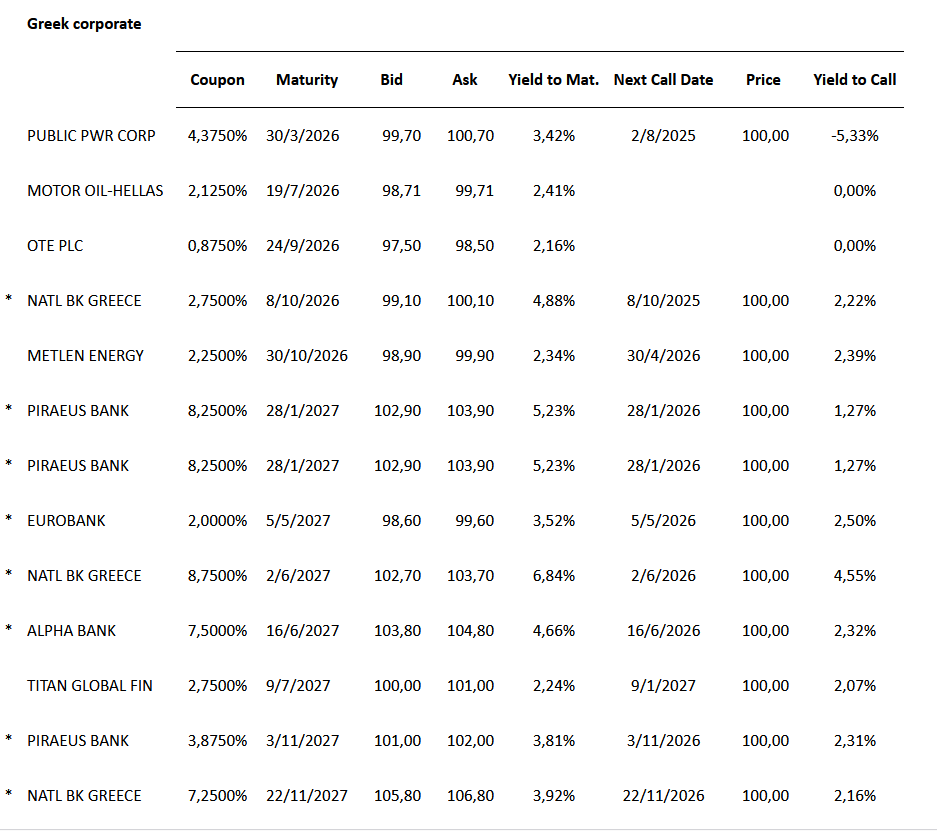Select the Ask column header
Viewport: 937px width, 831px height.
465,80
